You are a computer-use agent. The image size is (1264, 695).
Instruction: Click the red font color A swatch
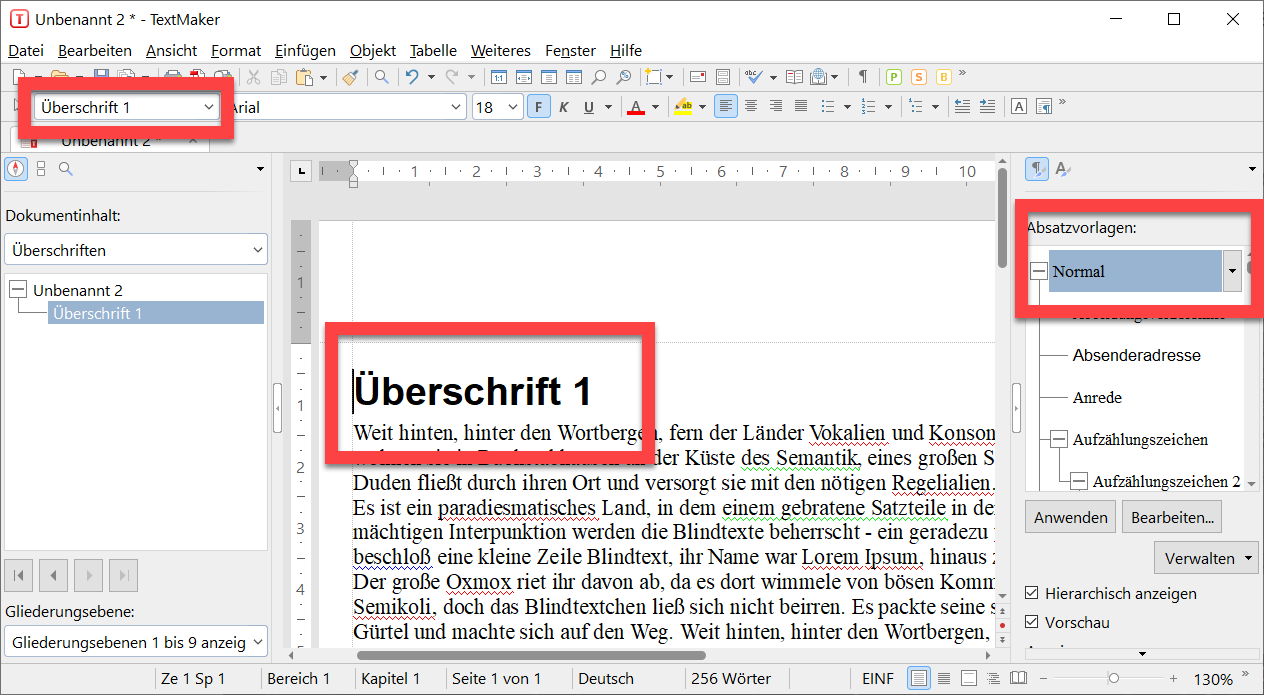(635, 106)
